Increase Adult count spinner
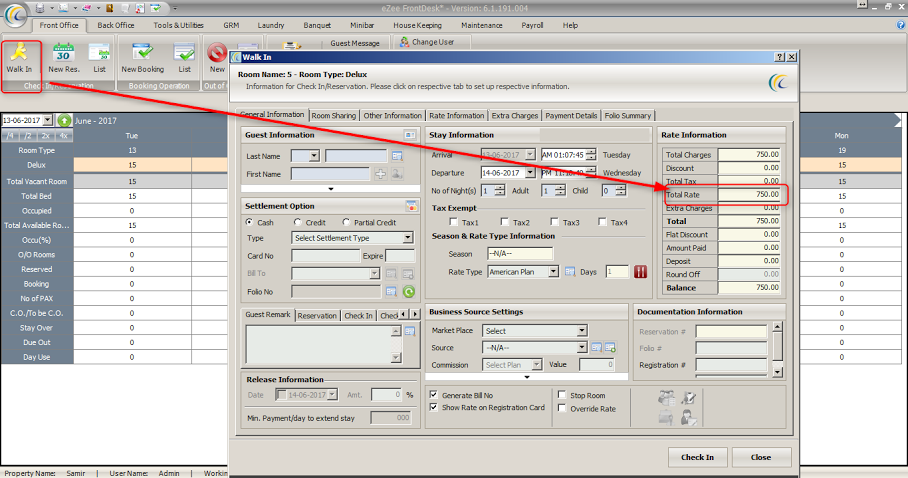Viewport: 908px width, 478px height. point(560,188)
